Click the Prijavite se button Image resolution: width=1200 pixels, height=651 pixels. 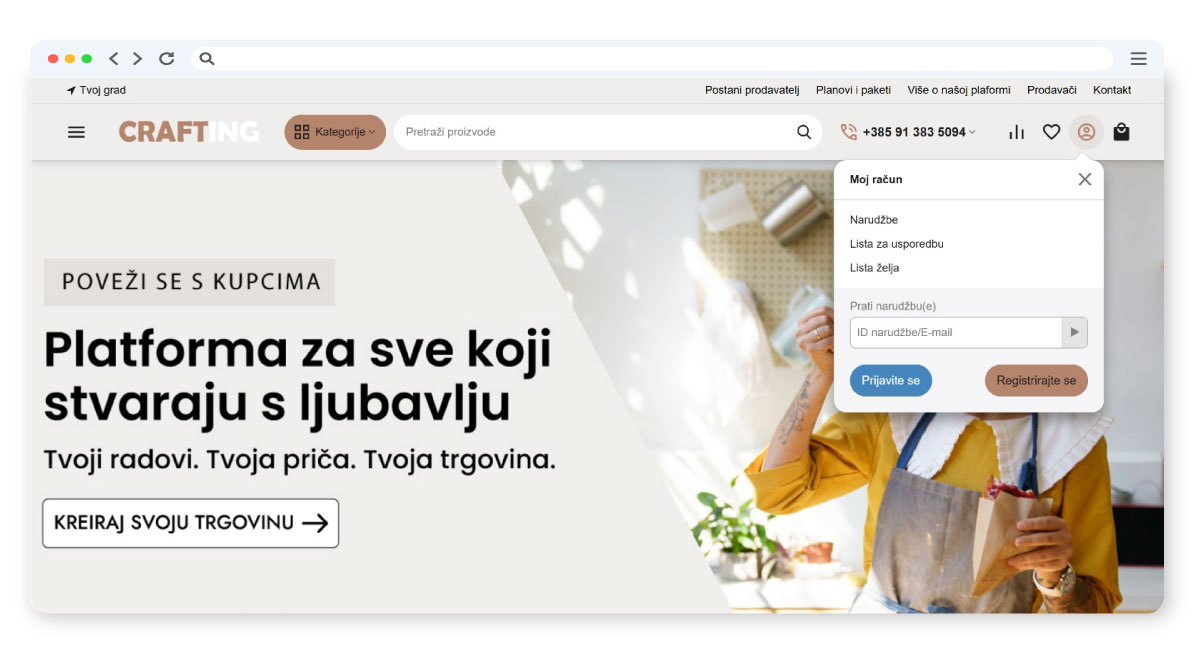coord(891,381)
